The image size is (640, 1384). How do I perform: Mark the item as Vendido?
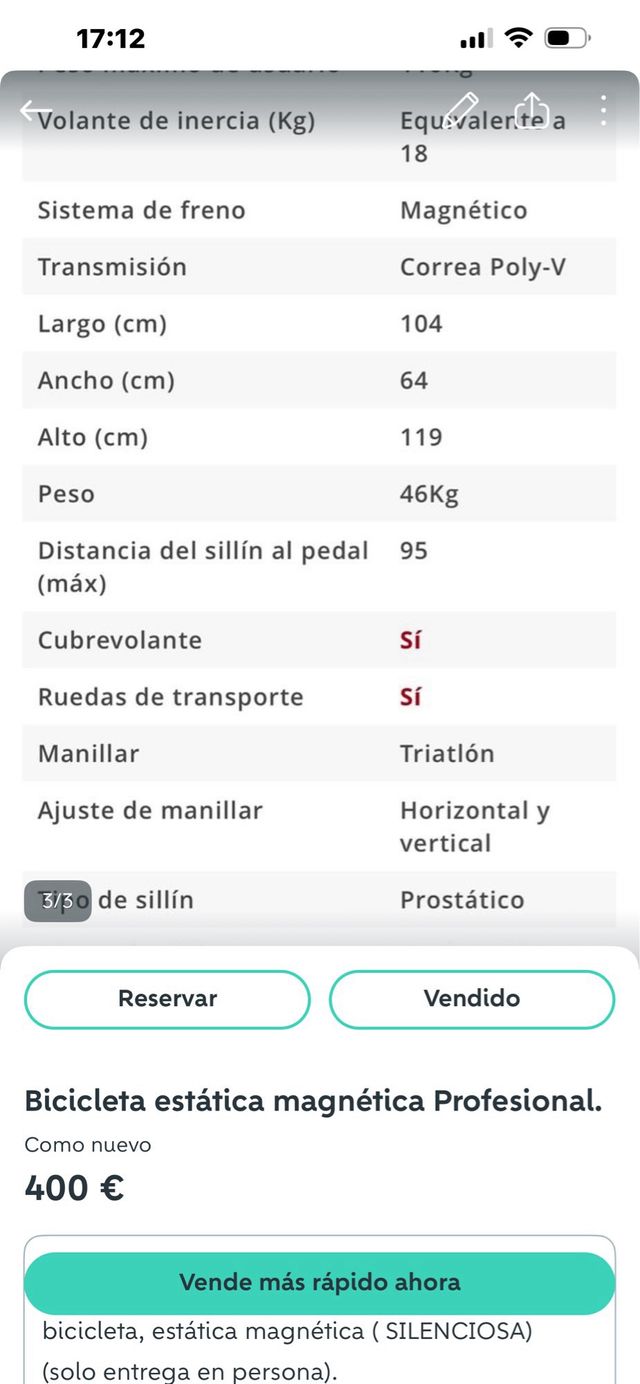tap(472, 998)
